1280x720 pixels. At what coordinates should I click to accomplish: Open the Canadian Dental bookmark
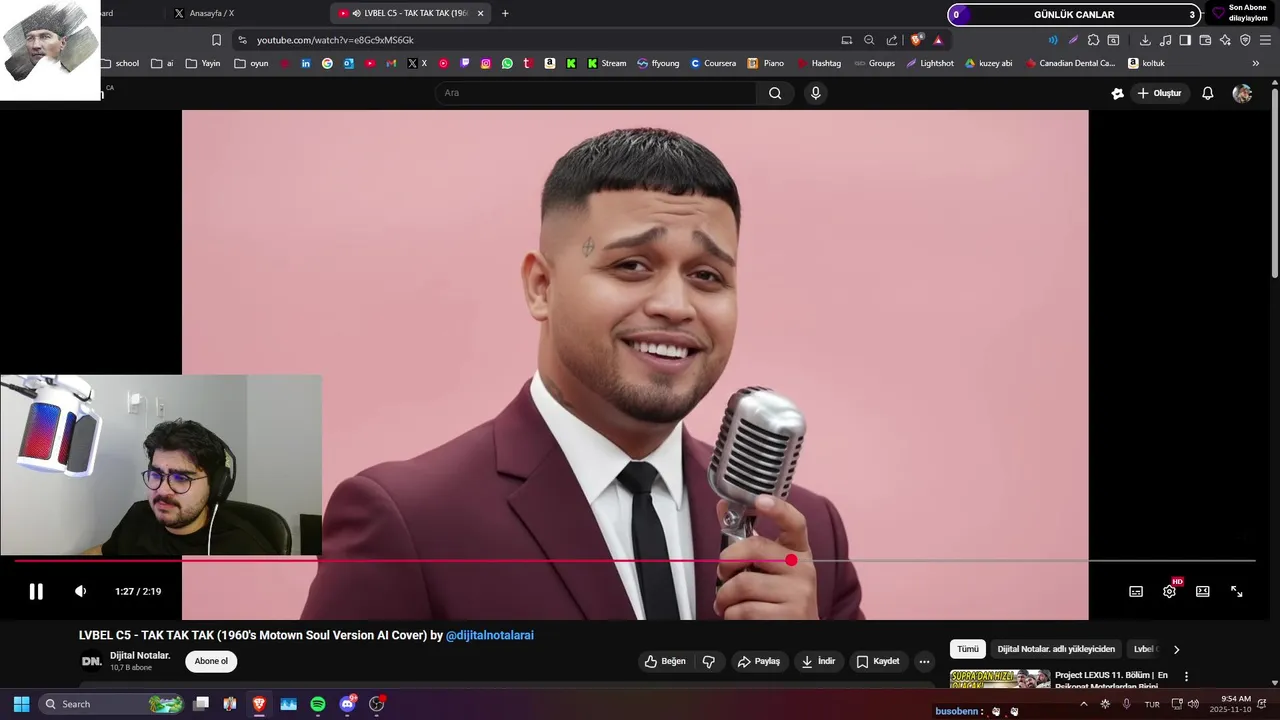click(1070, 63)
